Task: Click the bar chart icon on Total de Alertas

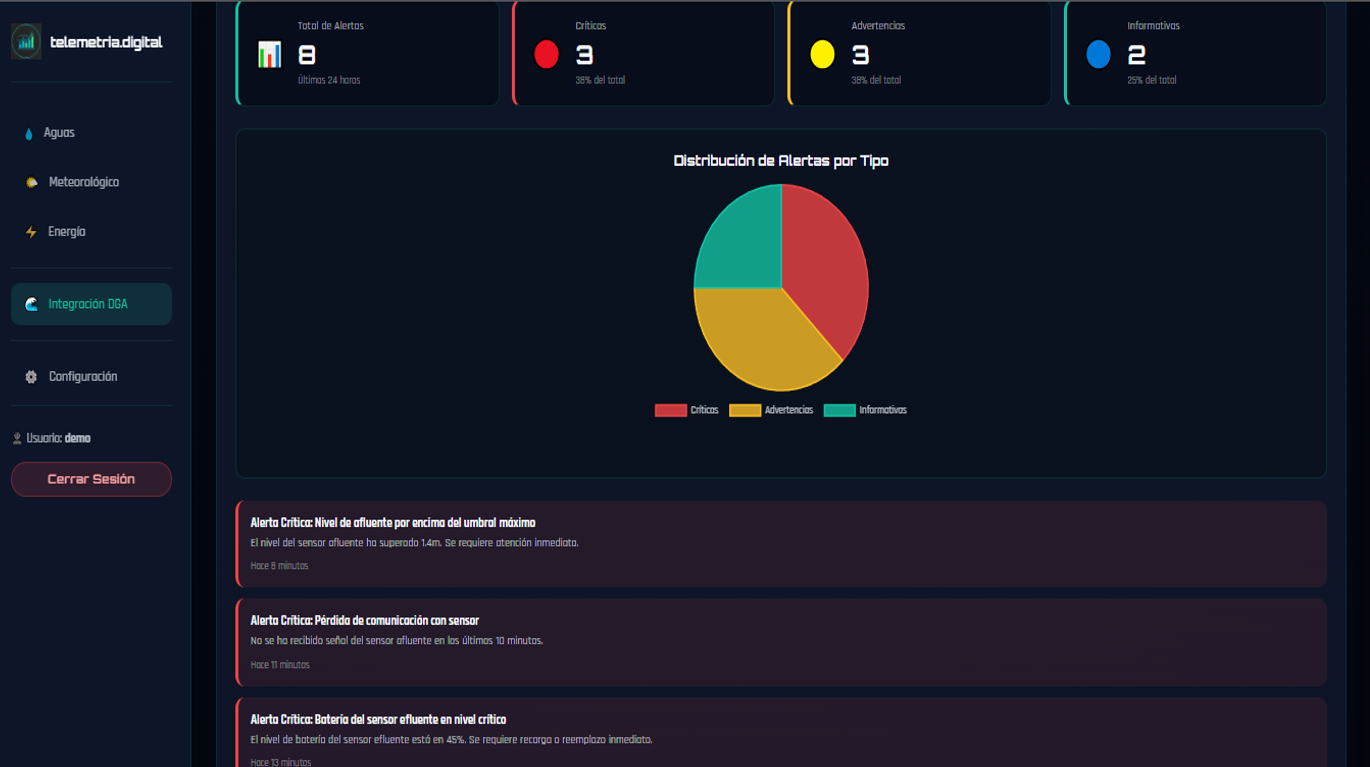Action: click(x=268, y=55)
